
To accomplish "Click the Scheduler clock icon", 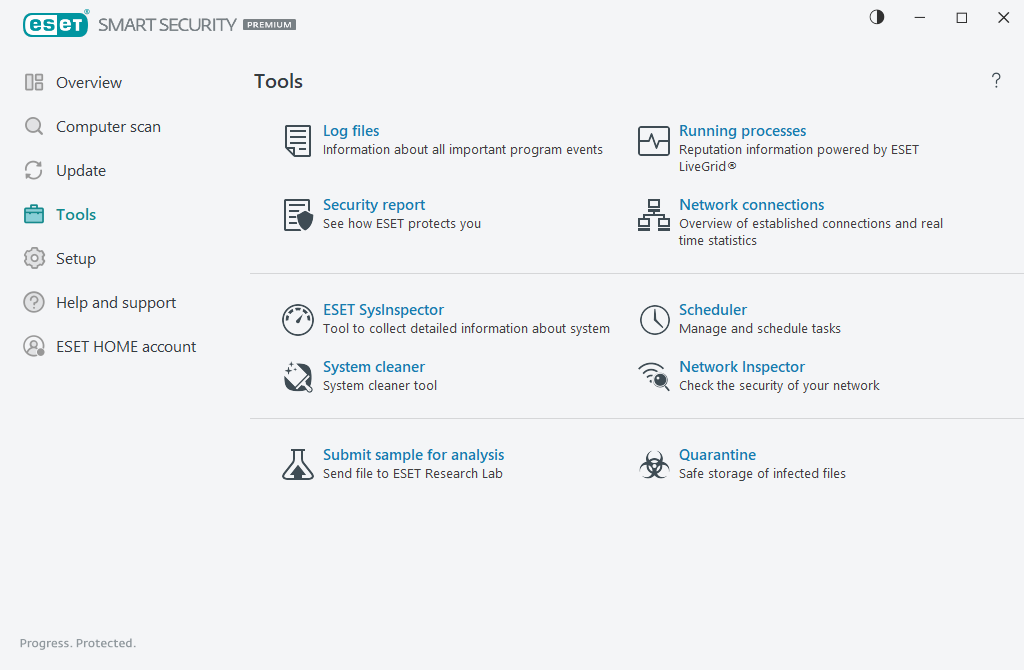I will click(x=654, y=320).
